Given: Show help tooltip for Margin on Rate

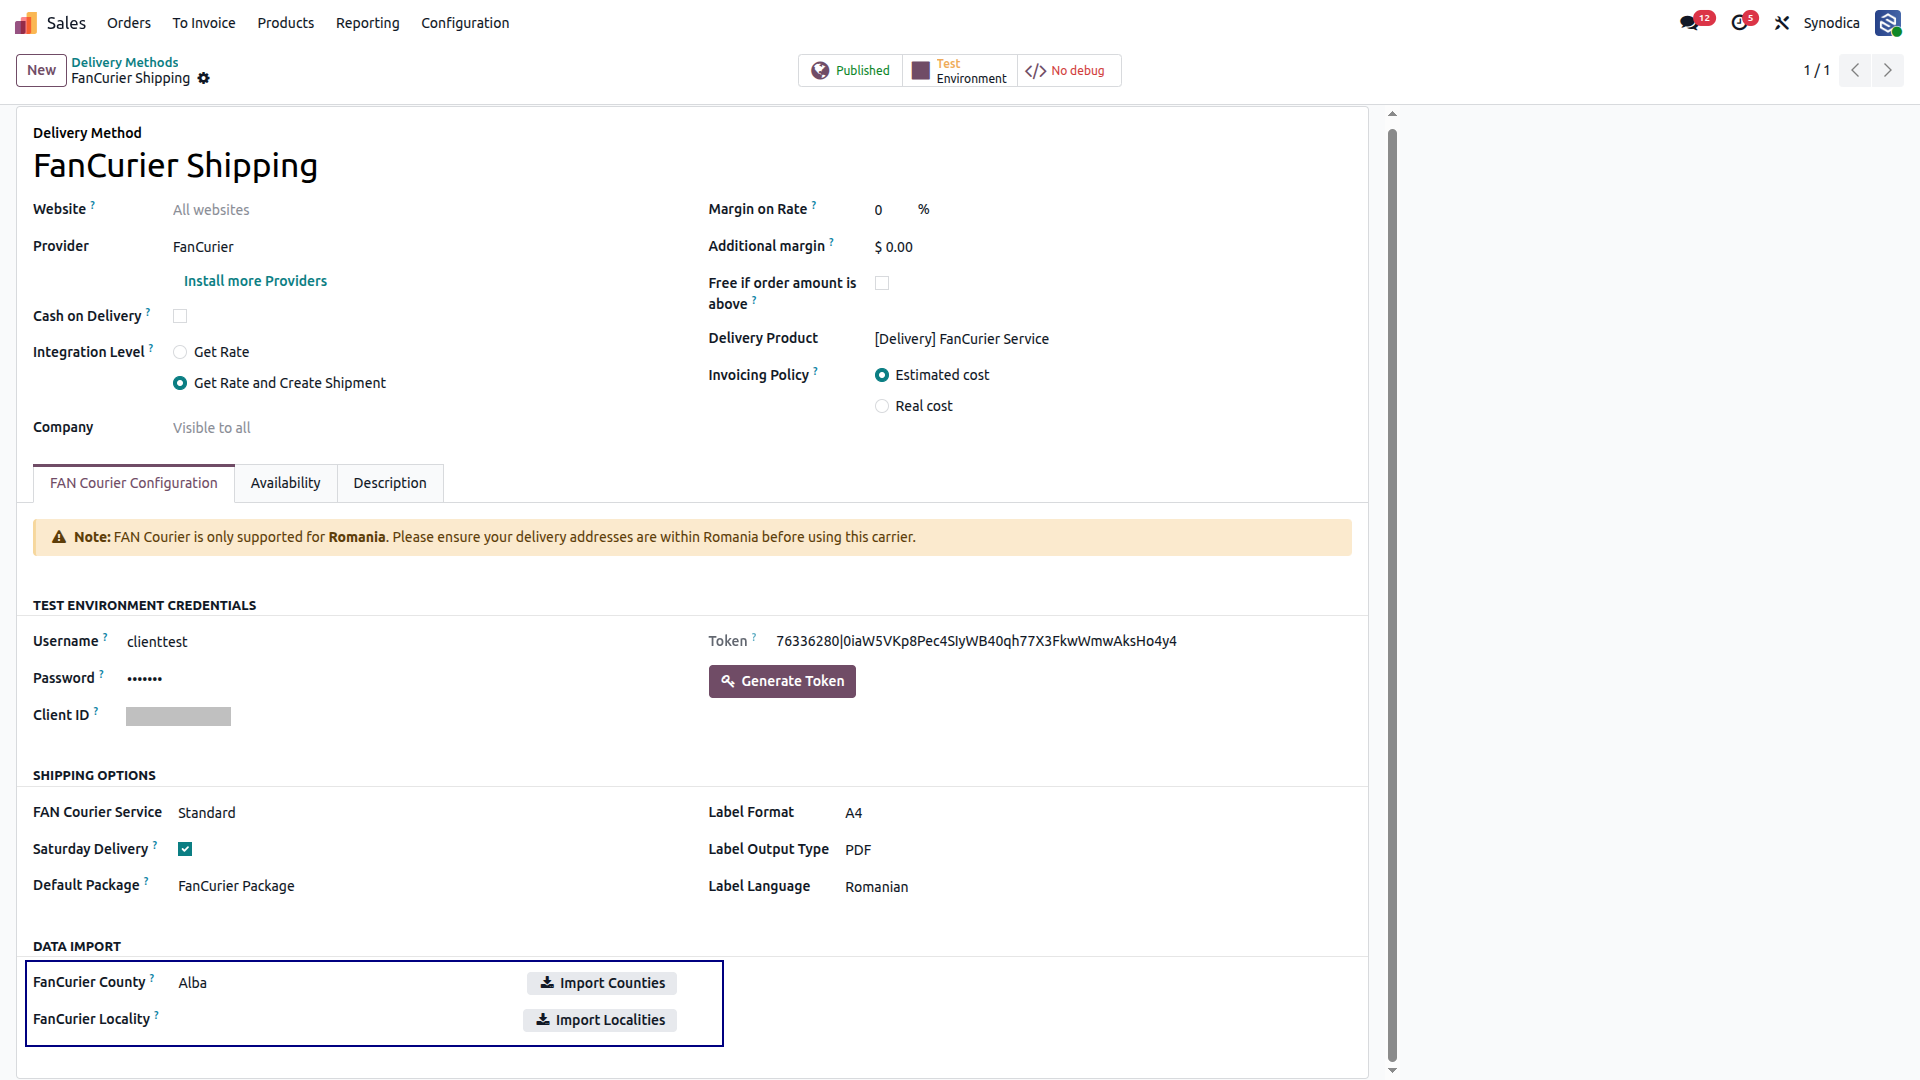Looking at the screenshot, I should (x=814, y=204).
